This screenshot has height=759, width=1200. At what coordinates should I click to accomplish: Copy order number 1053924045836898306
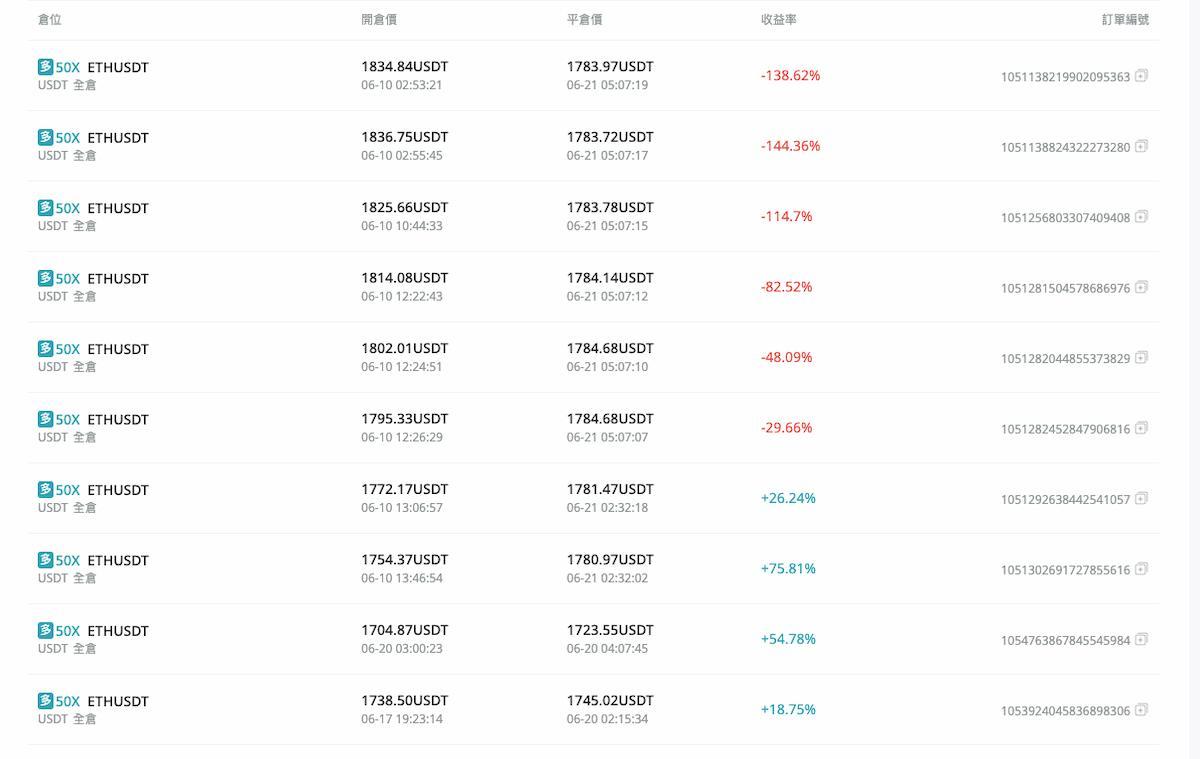(x=1141, y=710)
